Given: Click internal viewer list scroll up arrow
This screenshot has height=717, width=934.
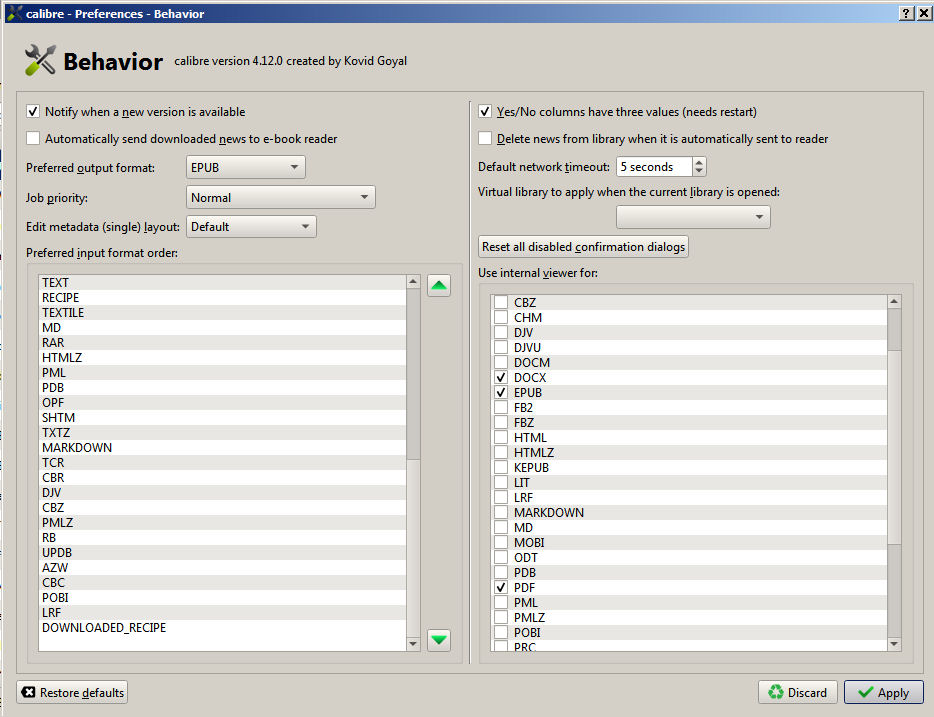Looking at the screenshot, I should [893, 302].
